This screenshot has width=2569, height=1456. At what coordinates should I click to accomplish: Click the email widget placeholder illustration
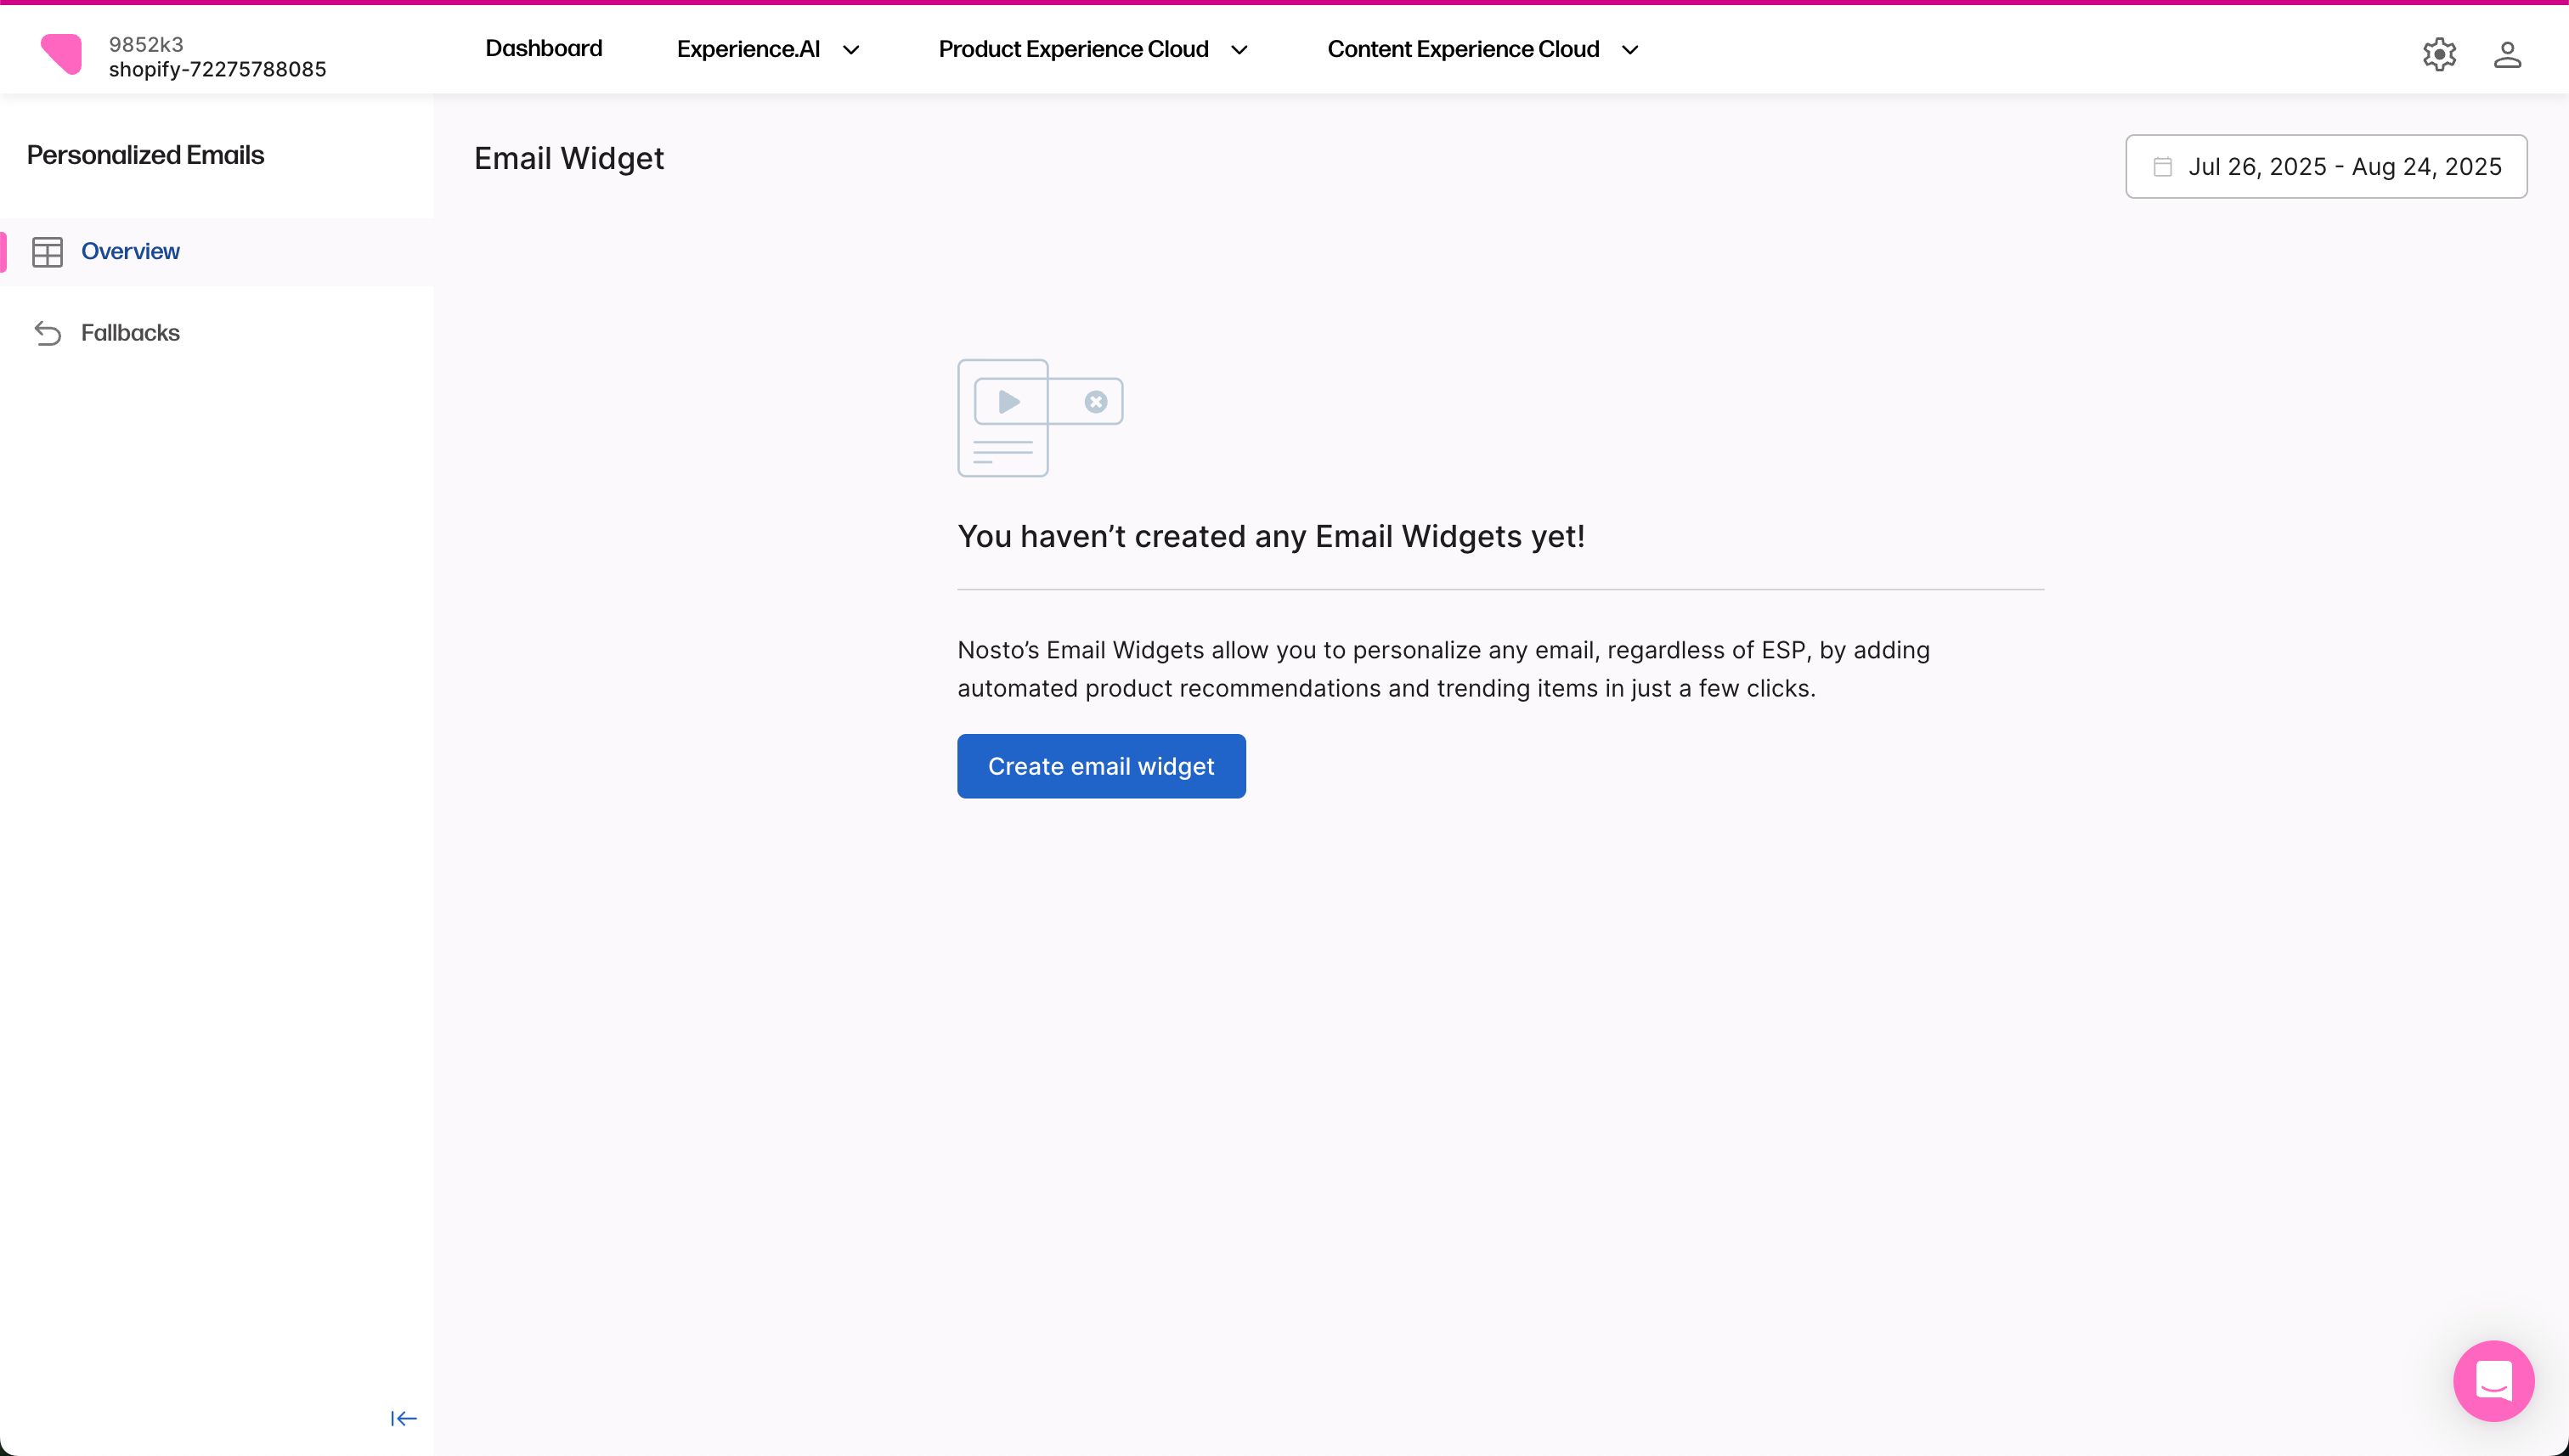(x=1040, y=418)
